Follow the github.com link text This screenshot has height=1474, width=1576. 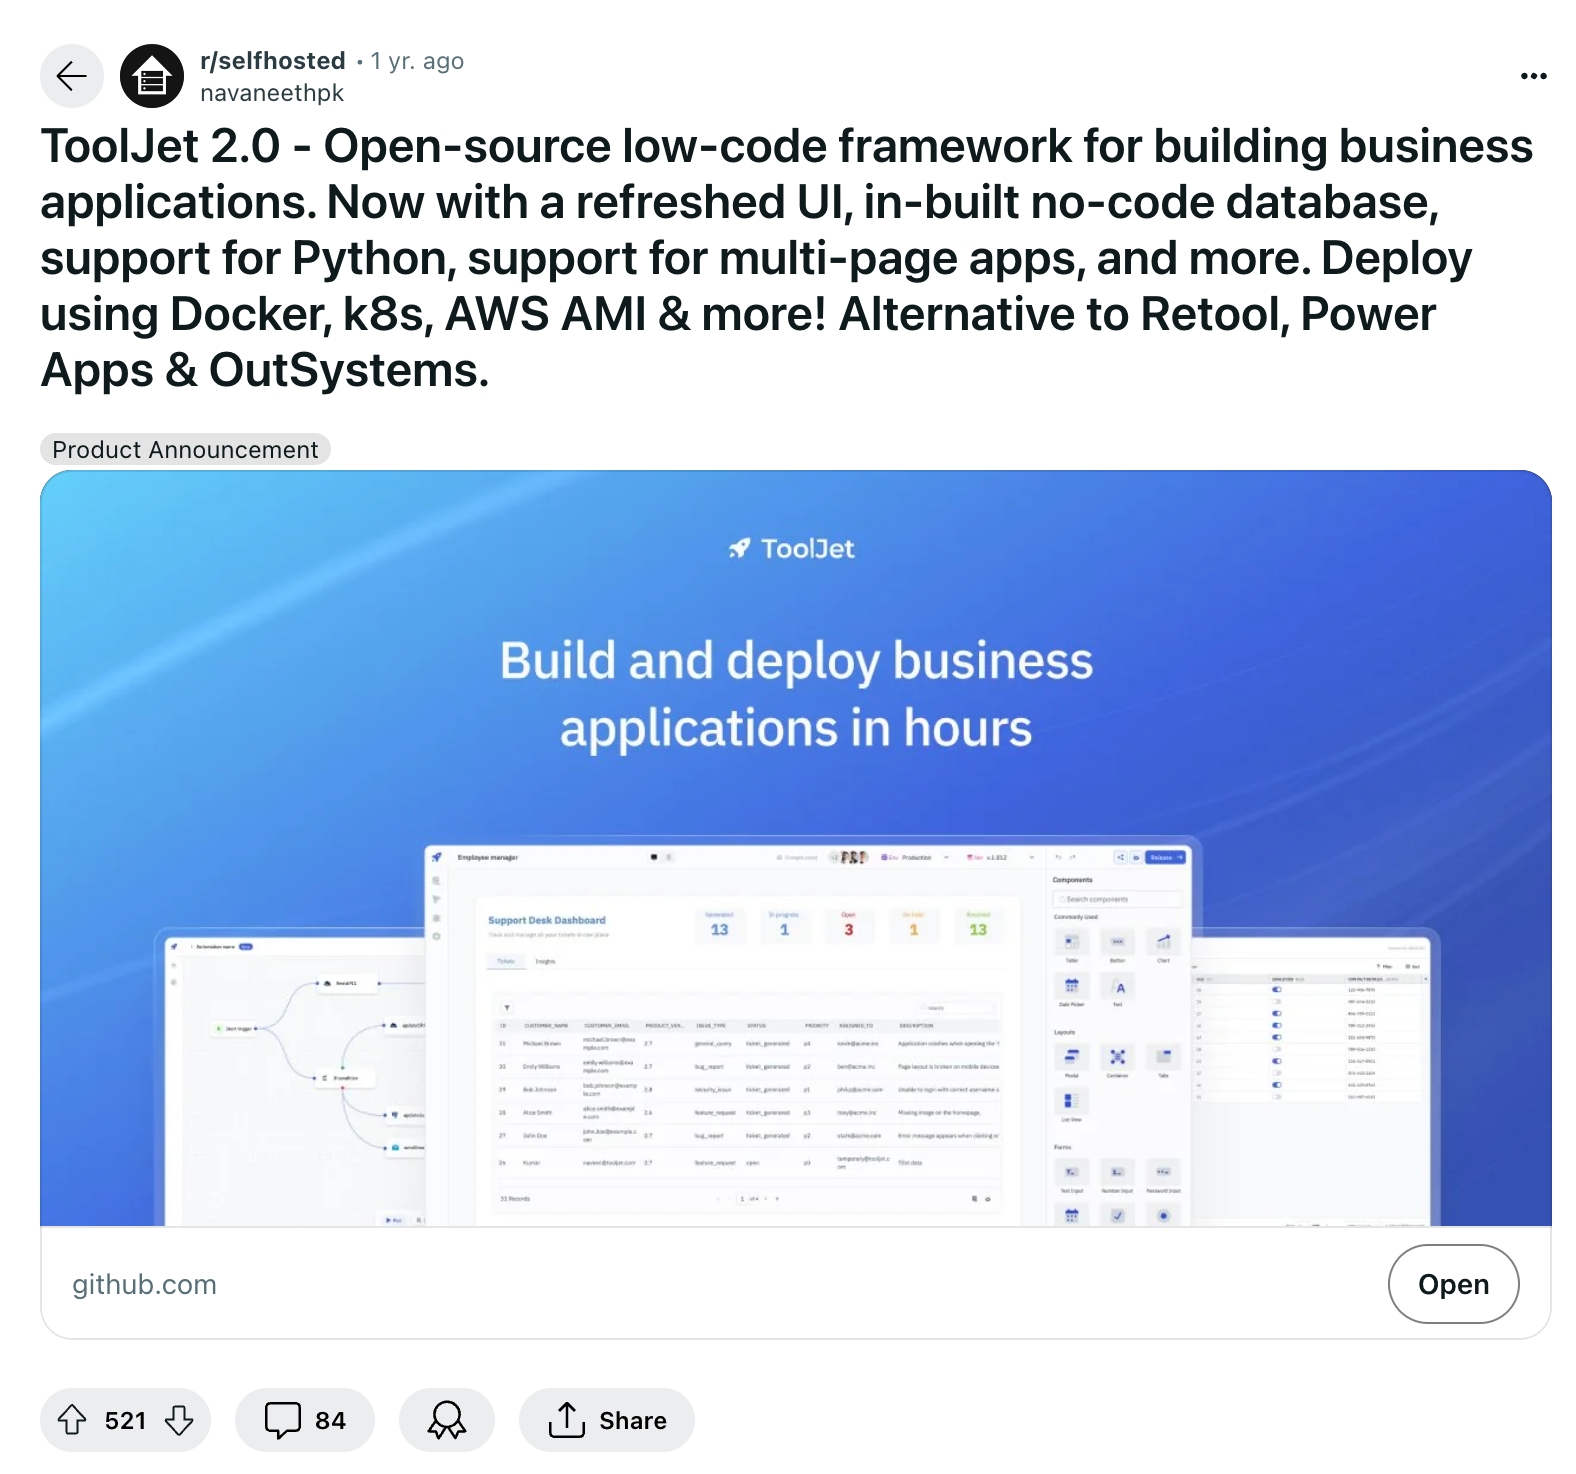click(x=144, y=1284)
